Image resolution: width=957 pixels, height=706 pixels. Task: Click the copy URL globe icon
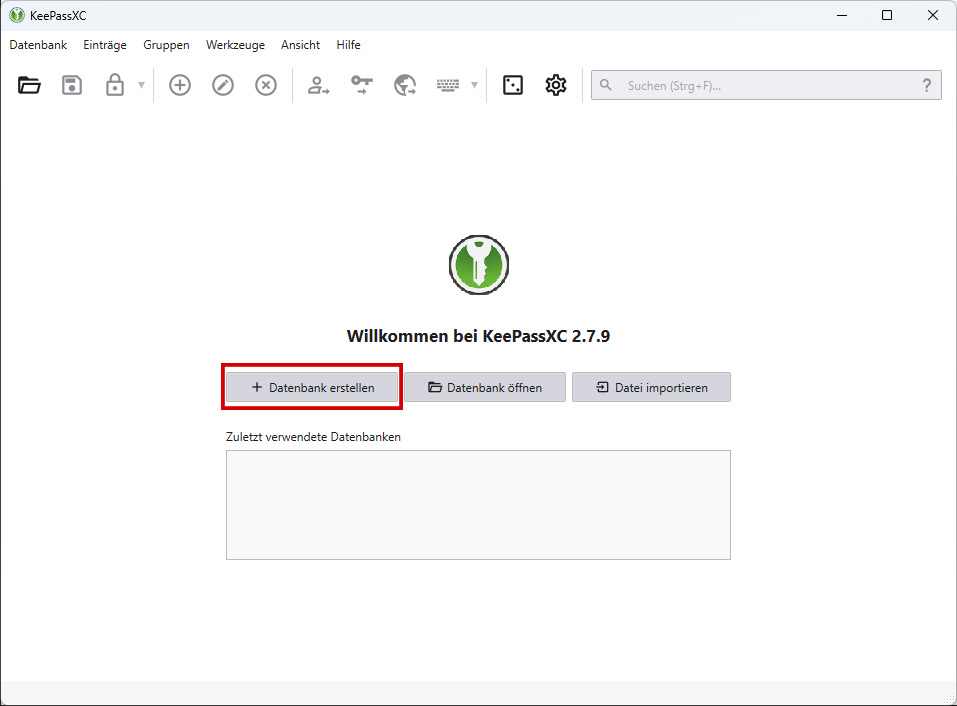tap(405, 86)
